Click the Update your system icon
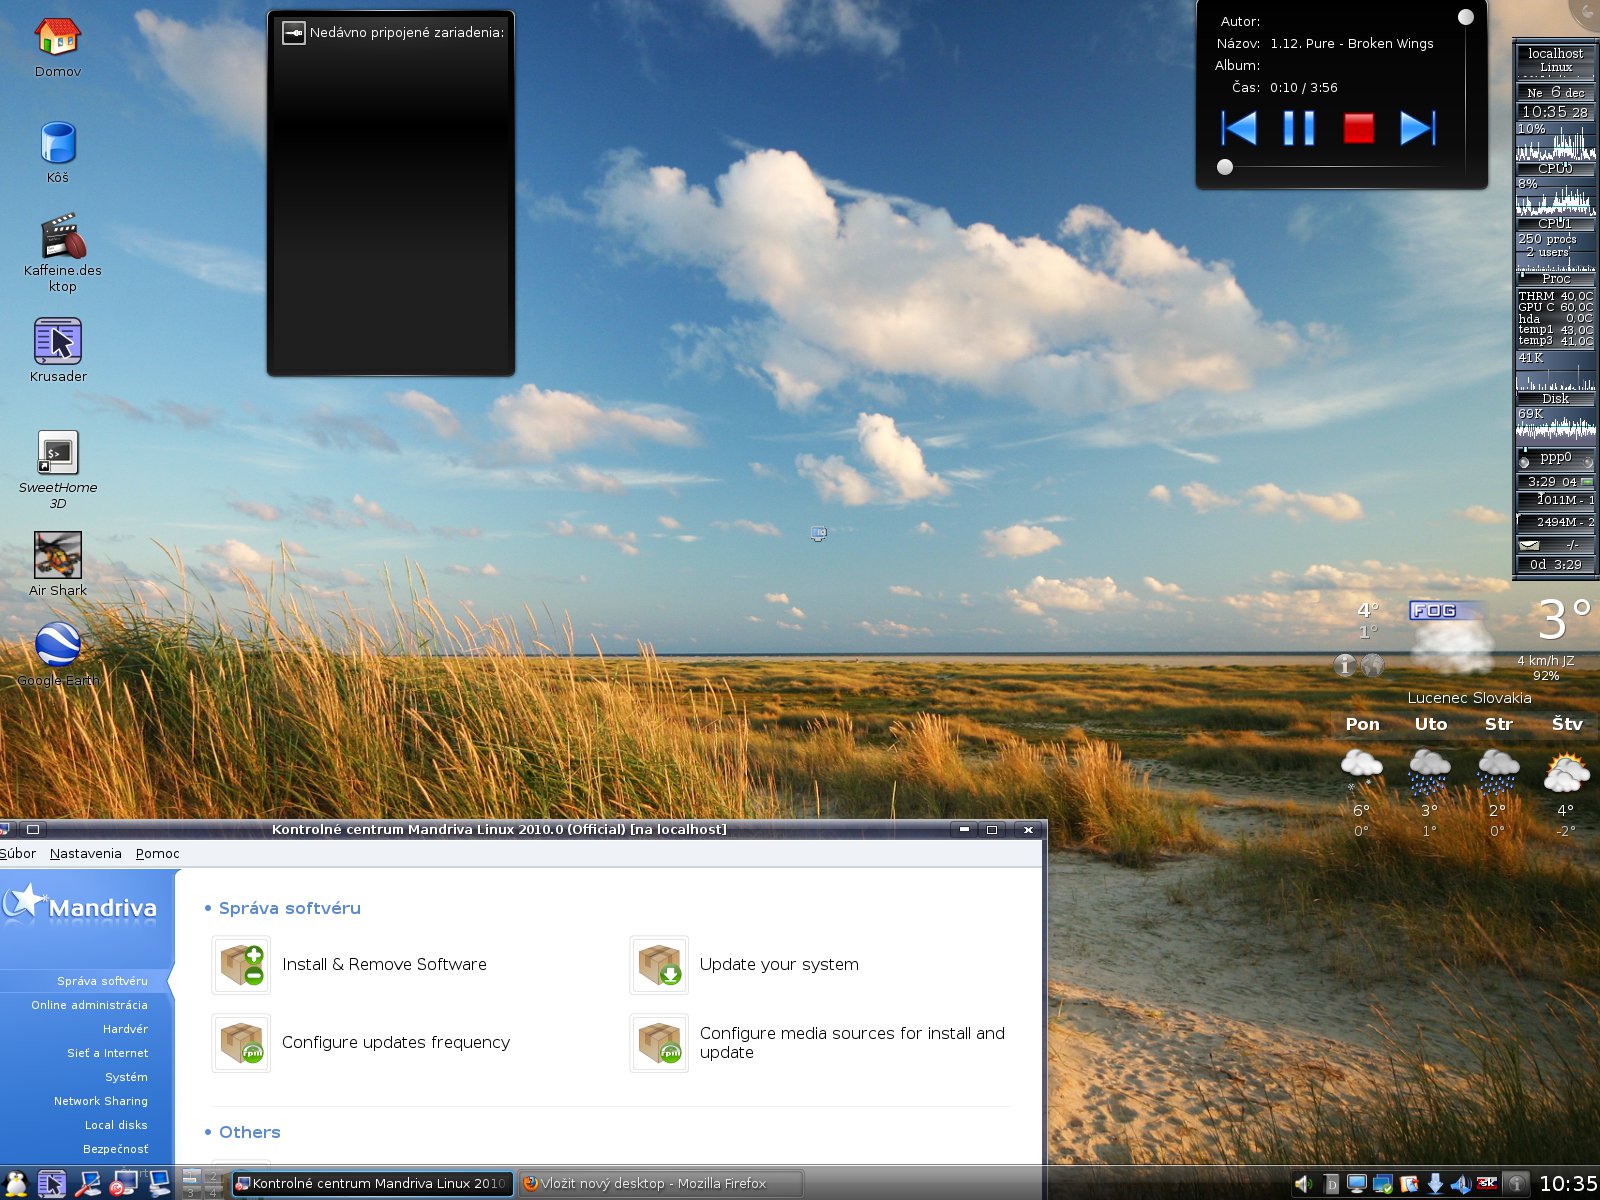Viewport: 1600px width, 1200px height. (x=659, y=965)
